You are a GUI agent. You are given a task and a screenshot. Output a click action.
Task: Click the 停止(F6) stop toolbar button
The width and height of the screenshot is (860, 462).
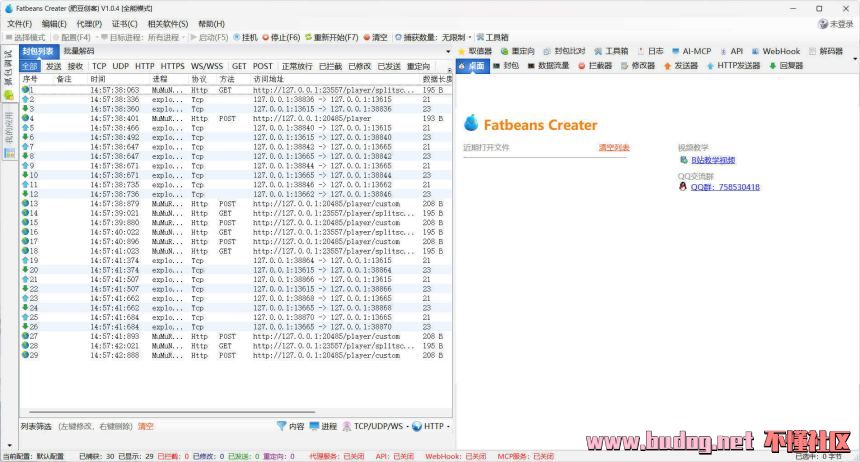281,37
